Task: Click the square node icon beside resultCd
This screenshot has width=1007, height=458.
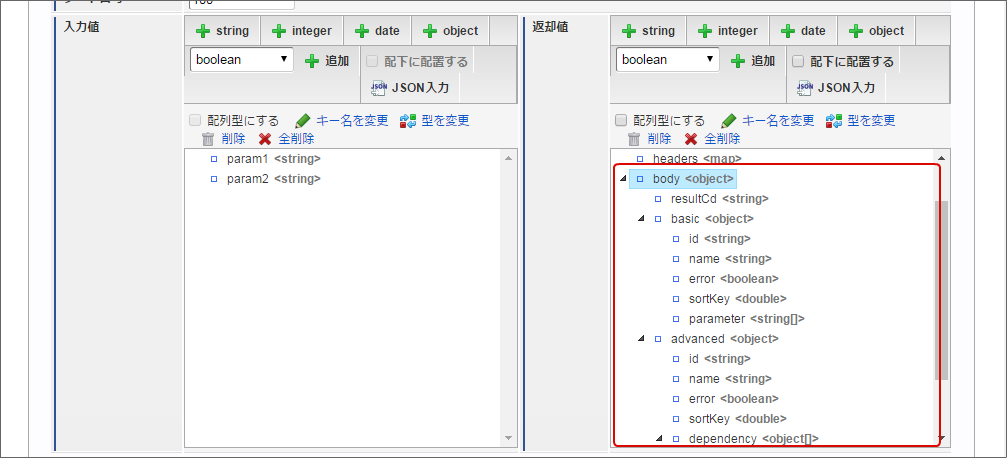Action: pyautogui.click(x=658, y=199)
